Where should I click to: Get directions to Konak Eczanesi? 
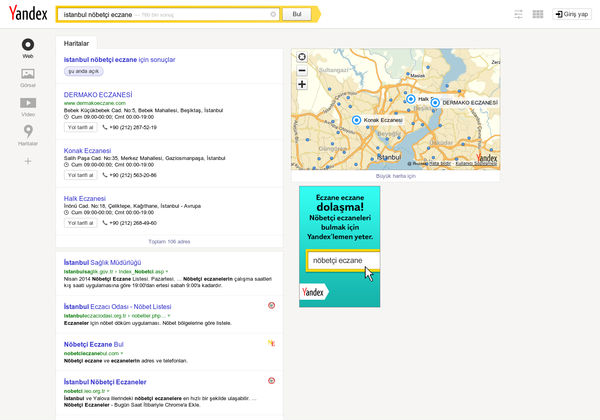tap(80, 175)
